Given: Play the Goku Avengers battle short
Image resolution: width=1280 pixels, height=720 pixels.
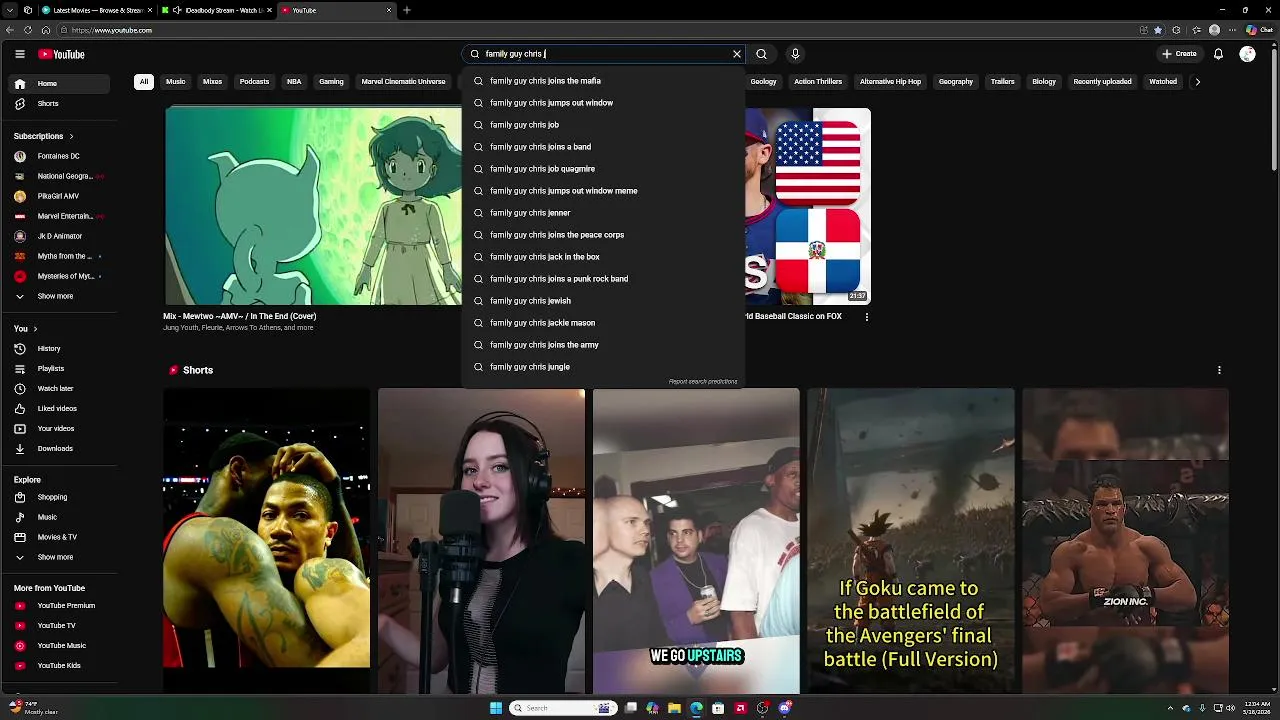Looking at the screenshot, I should 910,541.
